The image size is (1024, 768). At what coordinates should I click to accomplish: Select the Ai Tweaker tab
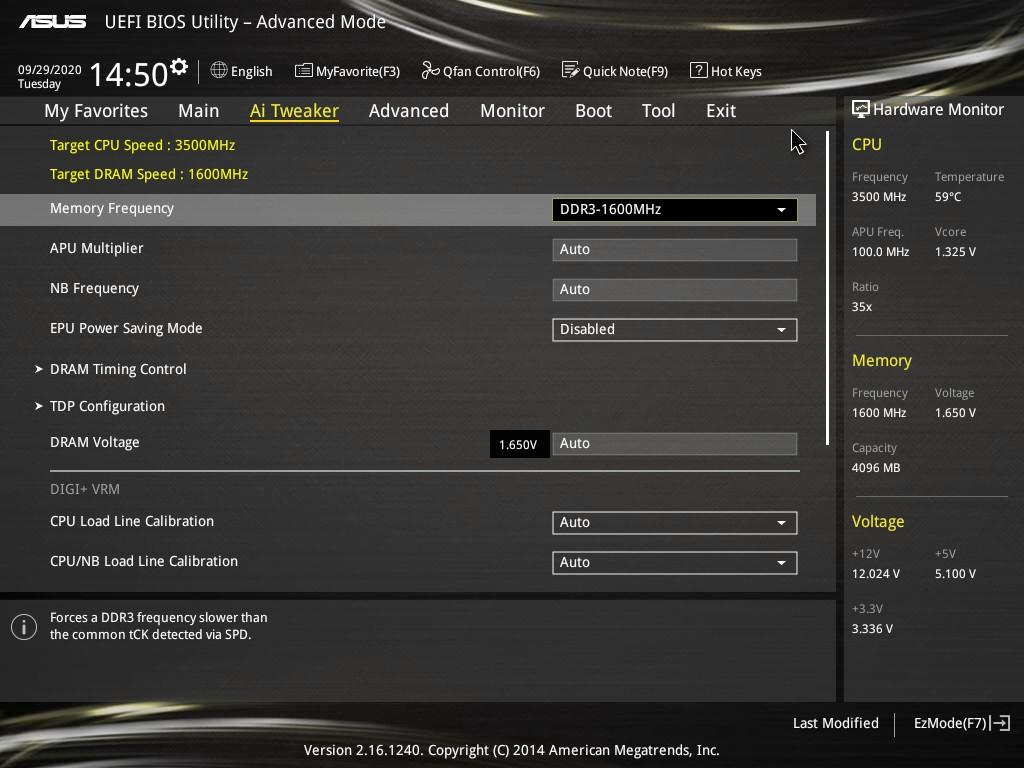point(295,111)
